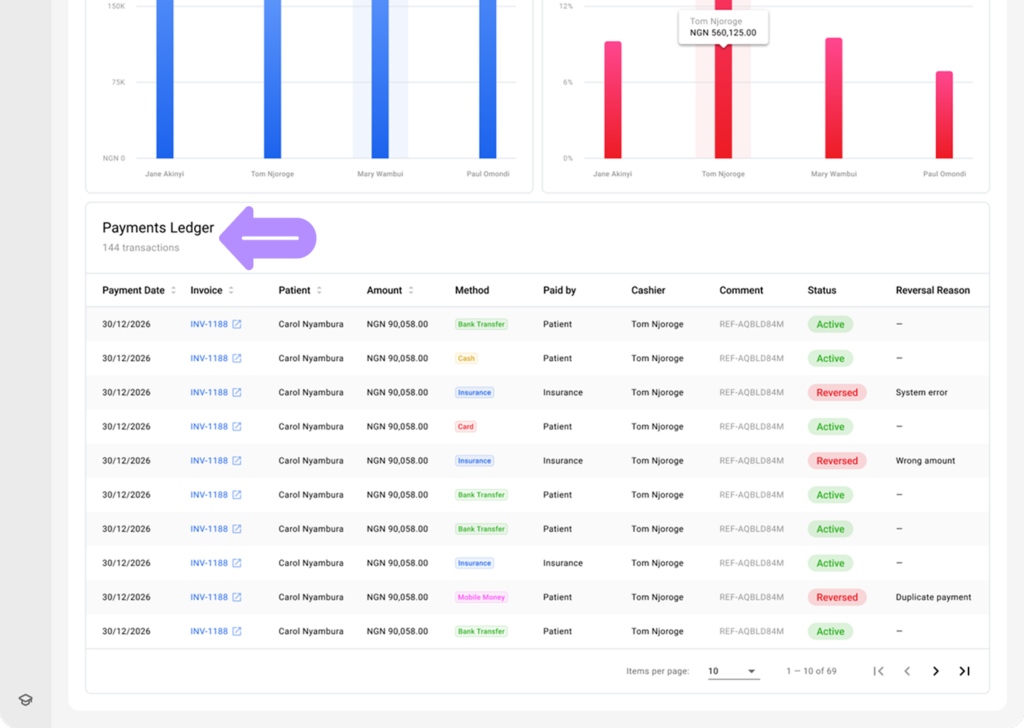Click sort arrows beside Amount header
The height and width of the screenshot is (728, 1024).
pos(411,291)
